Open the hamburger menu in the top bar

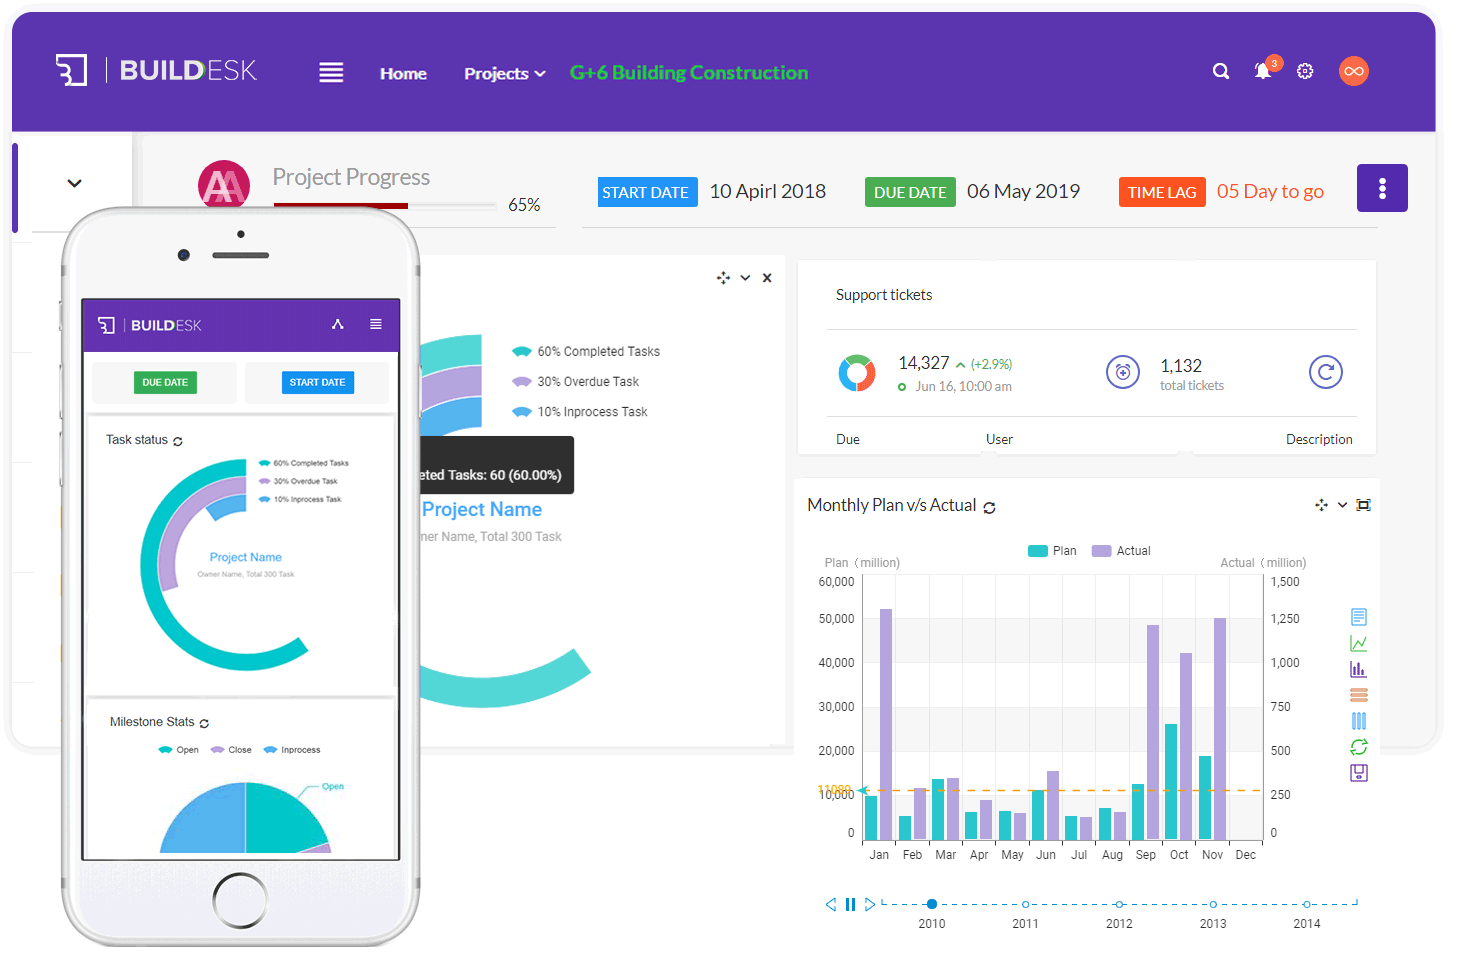point(331,72)
